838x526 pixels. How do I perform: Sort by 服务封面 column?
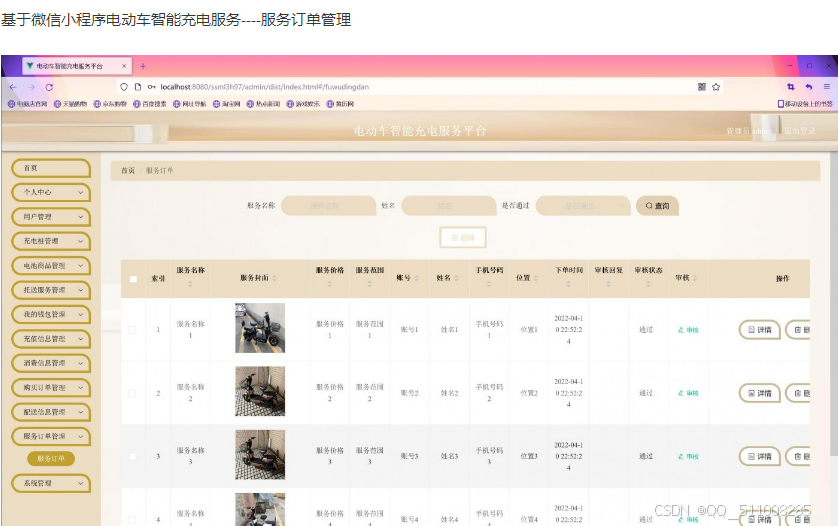point(274,278)
